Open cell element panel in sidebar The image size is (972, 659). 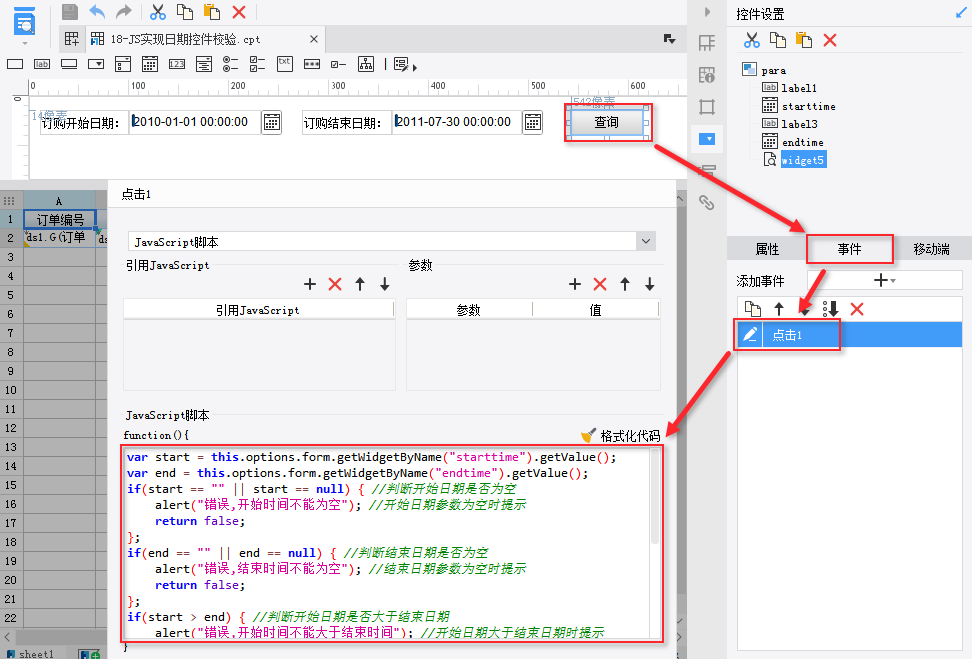707,43
